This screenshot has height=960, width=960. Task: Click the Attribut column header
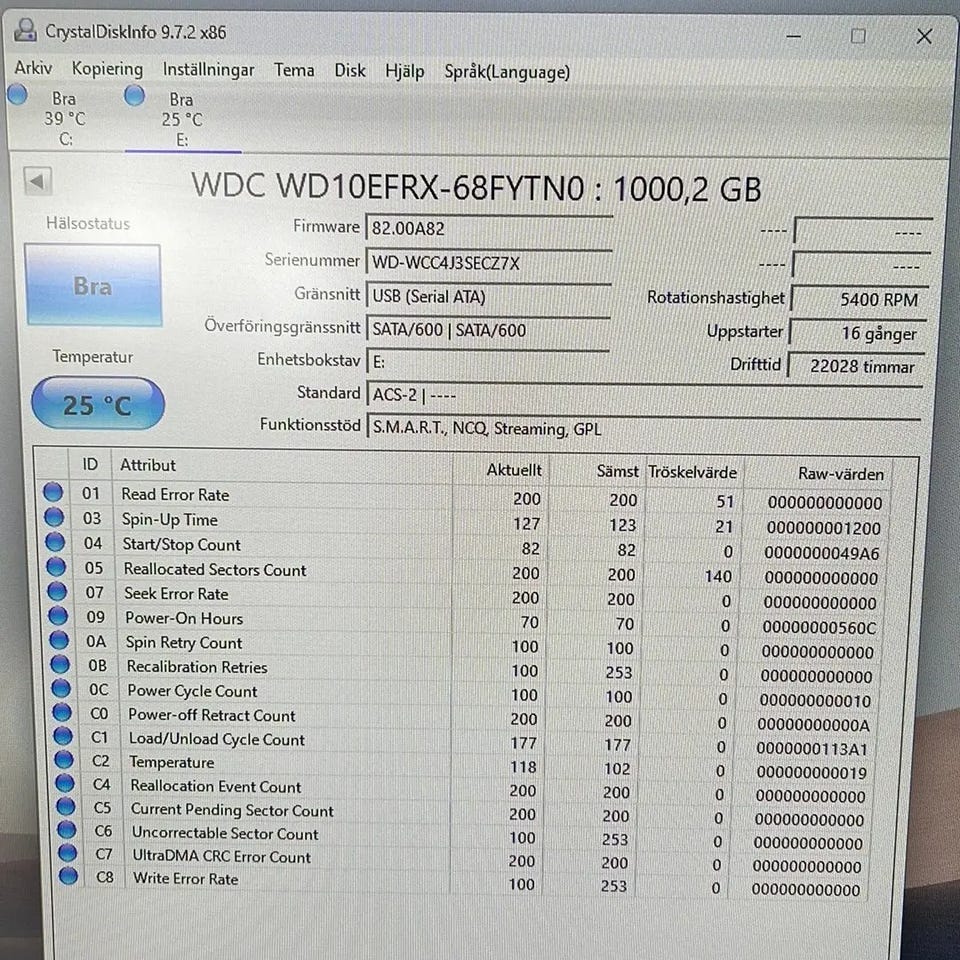tap(282, 467)
